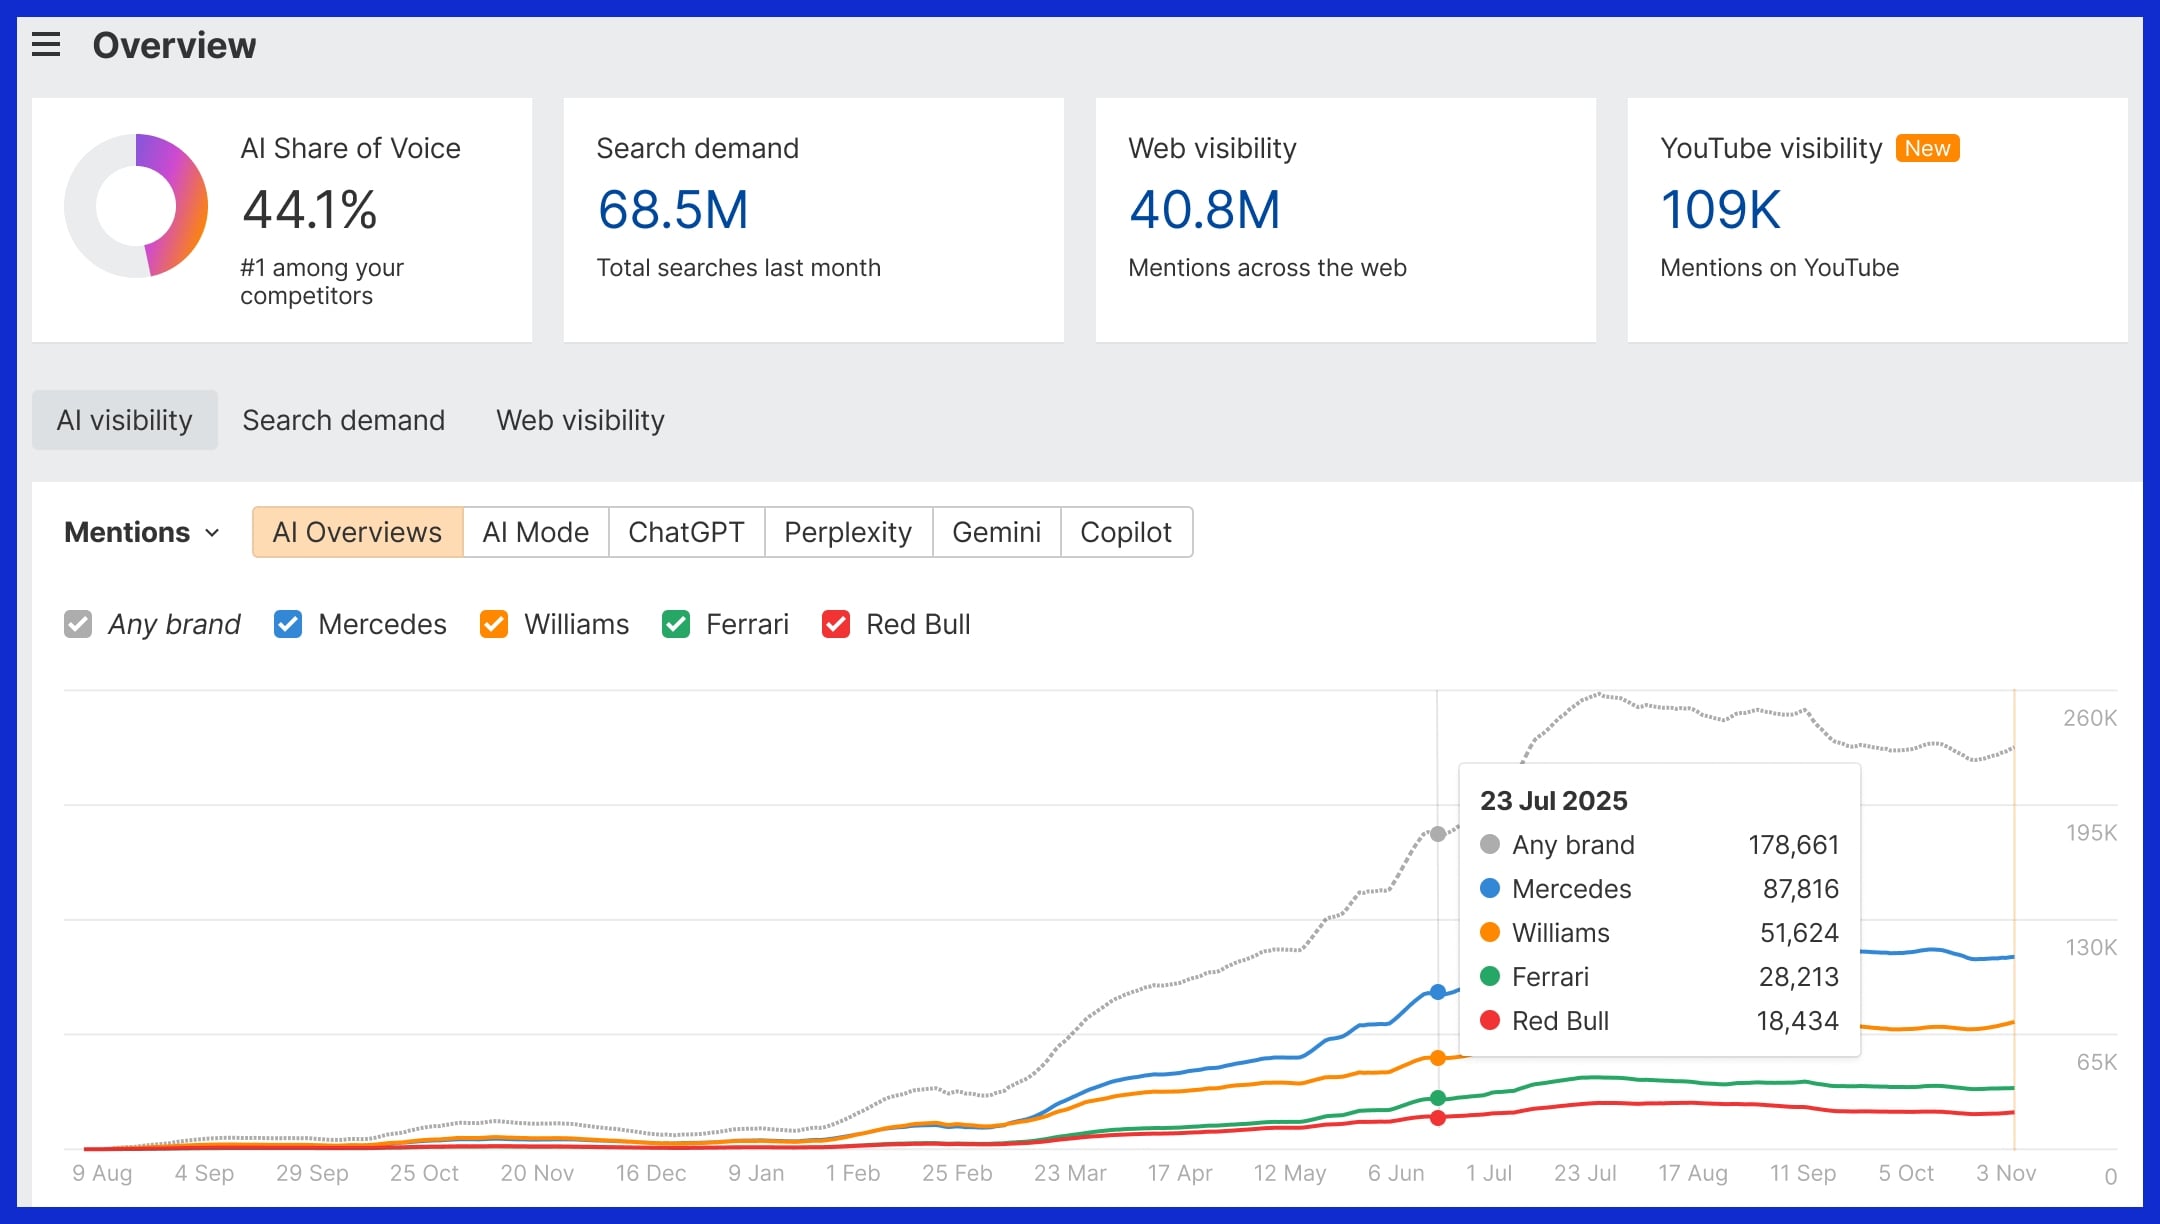Click the 9 Aug axis label
2160x1224 pixels.
click(102, 1173)
